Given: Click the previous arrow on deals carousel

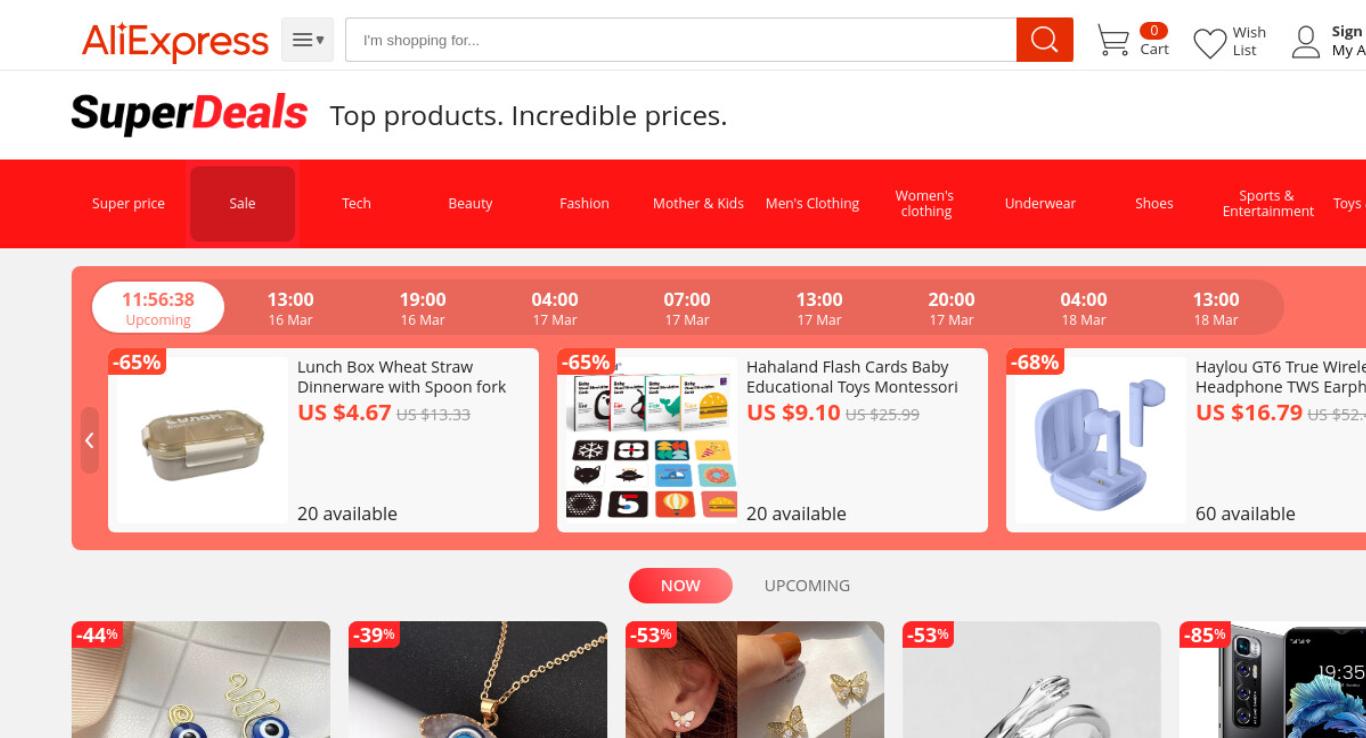Looking at the screenshot, I should [x=89, y=440].
